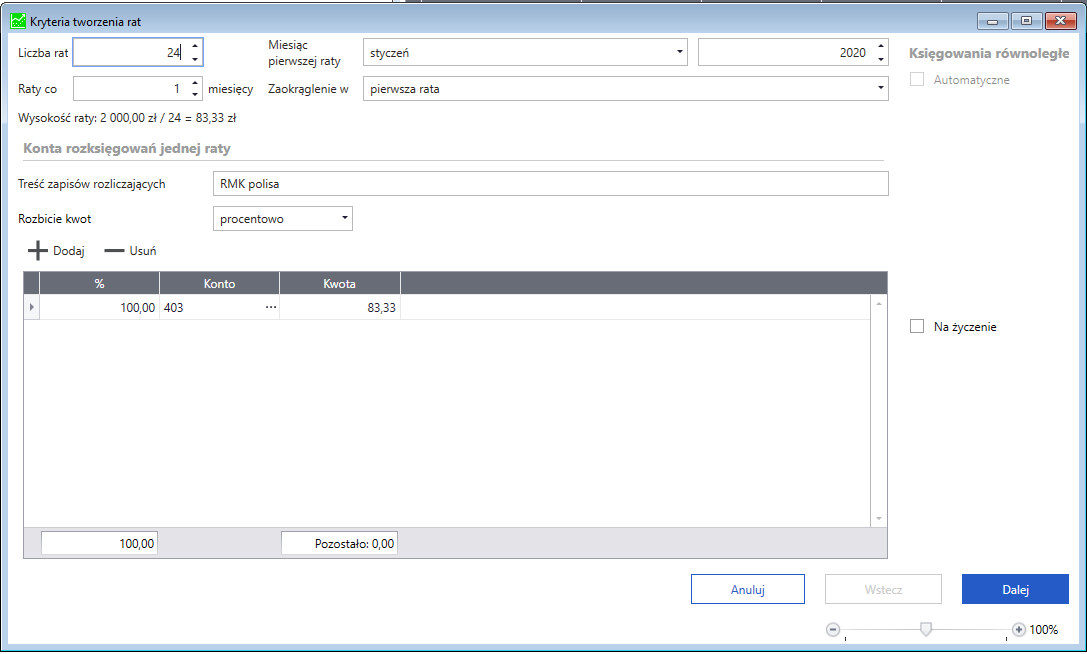Click the table scrollbar down arrow
The width and height of the screenshot is (1087, 654).
(x=878, y=519)
